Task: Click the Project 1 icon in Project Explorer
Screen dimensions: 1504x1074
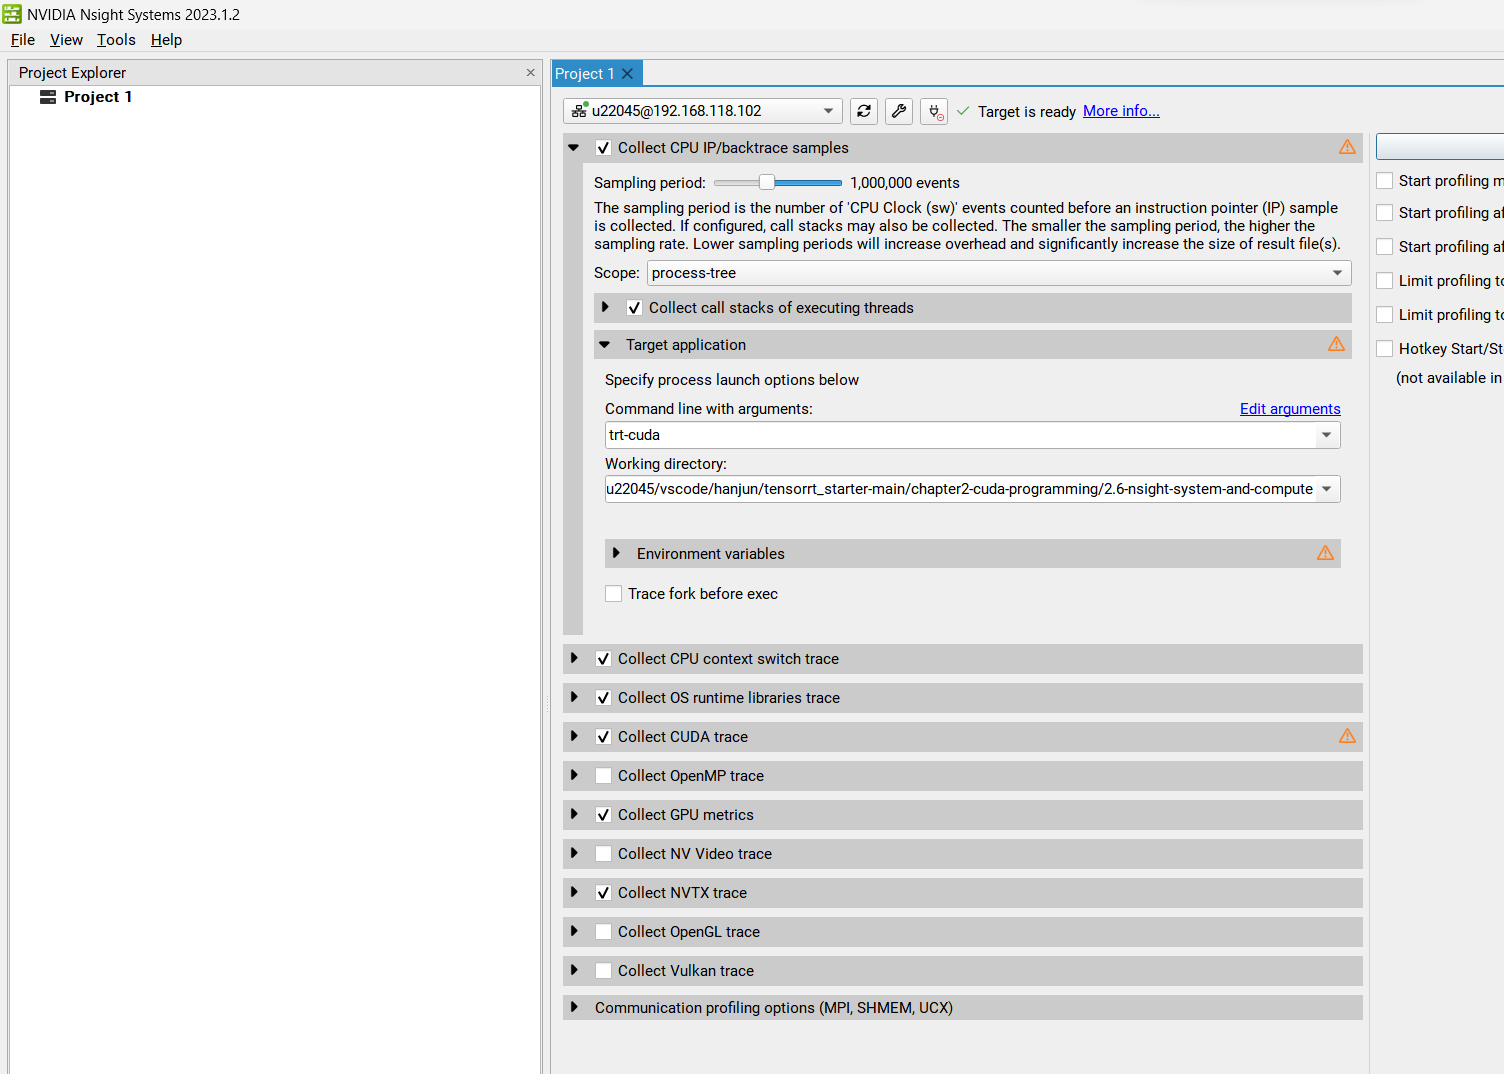Action: point(47,97)
